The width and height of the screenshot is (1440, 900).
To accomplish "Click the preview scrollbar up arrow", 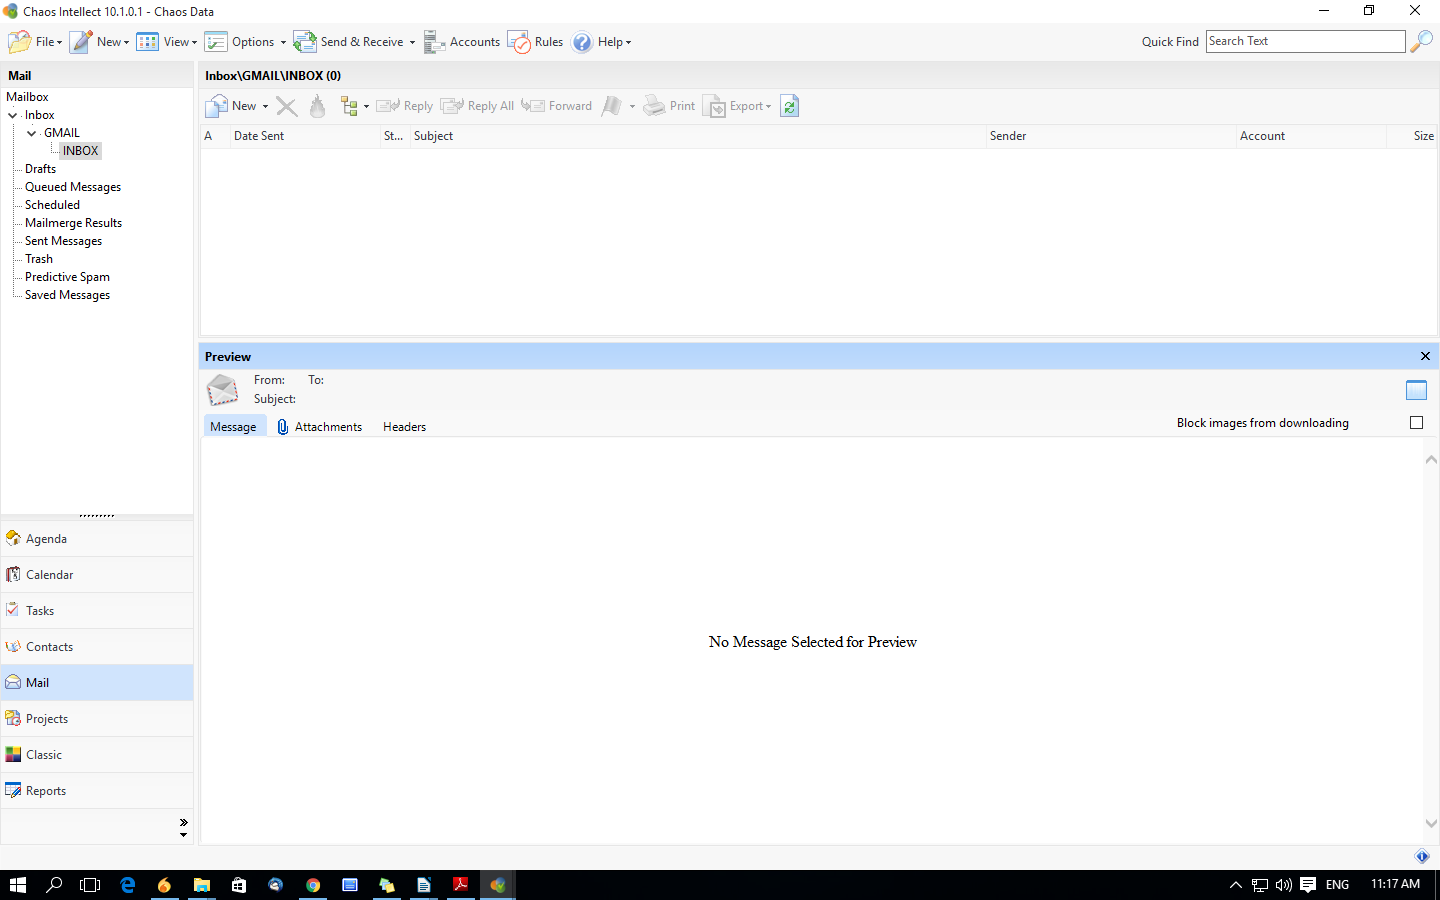I will coord(1431,460).
